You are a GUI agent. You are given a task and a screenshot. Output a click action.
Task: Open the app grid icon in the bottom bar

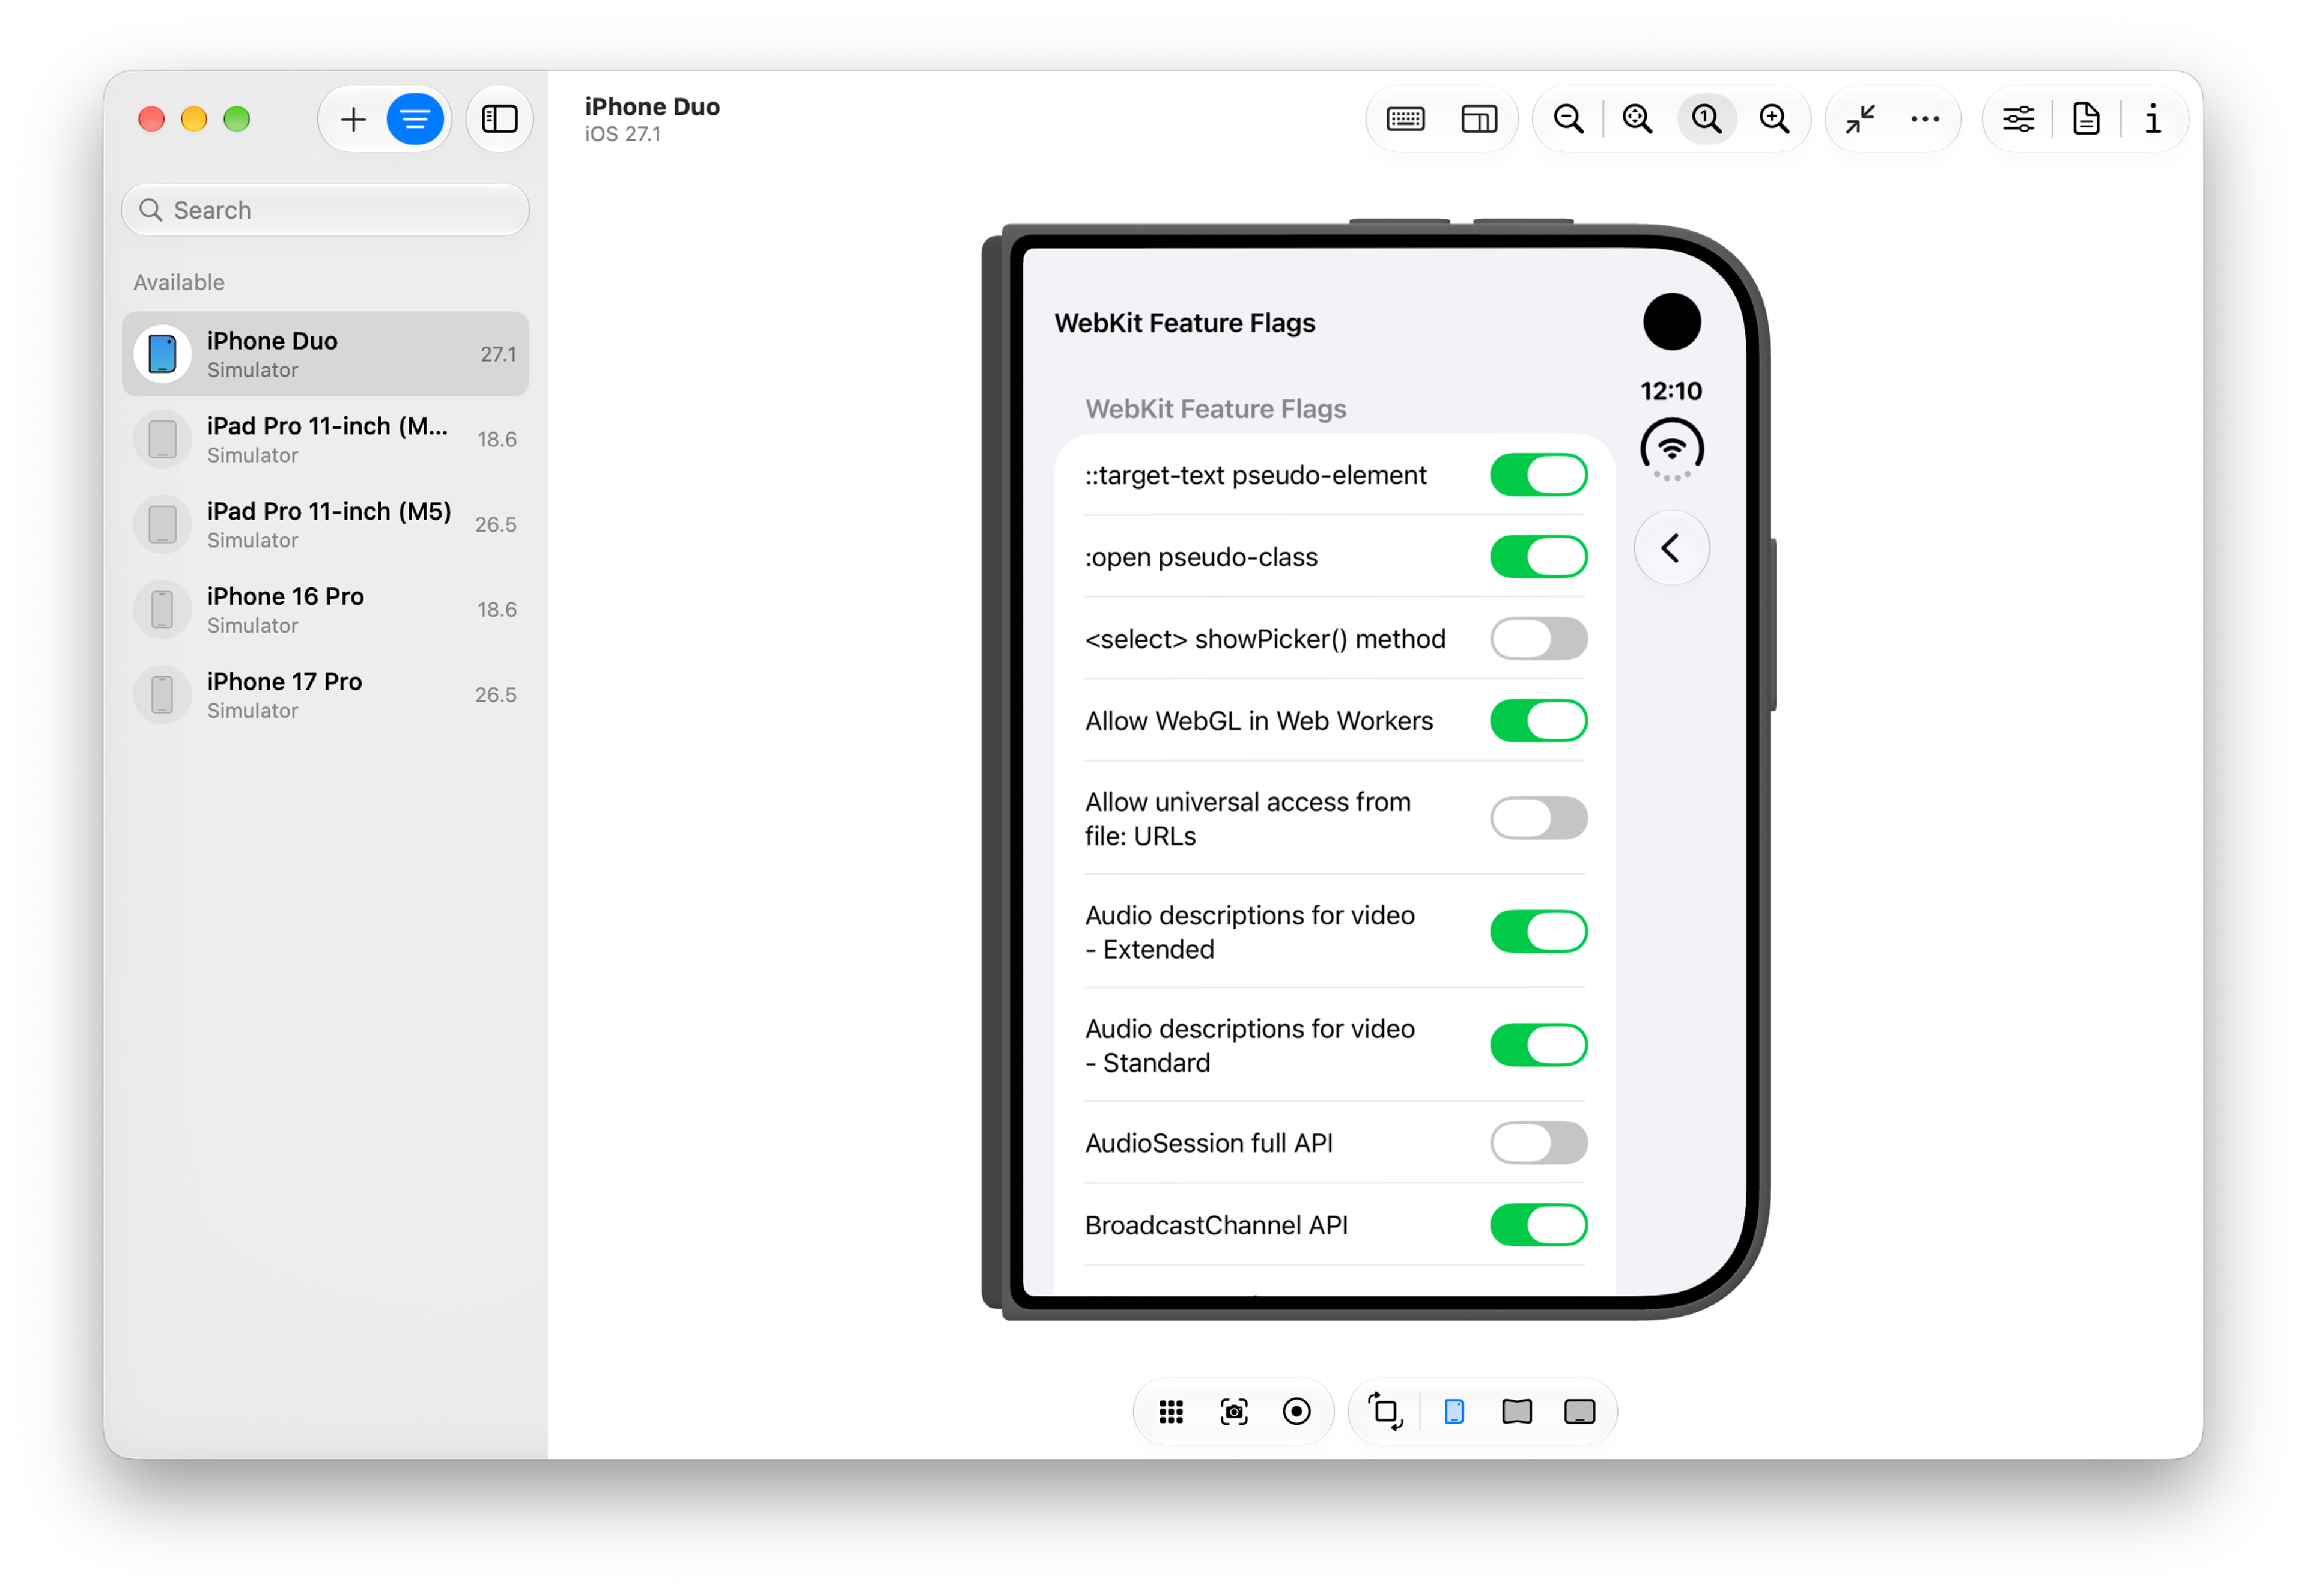(1170, 1412)
